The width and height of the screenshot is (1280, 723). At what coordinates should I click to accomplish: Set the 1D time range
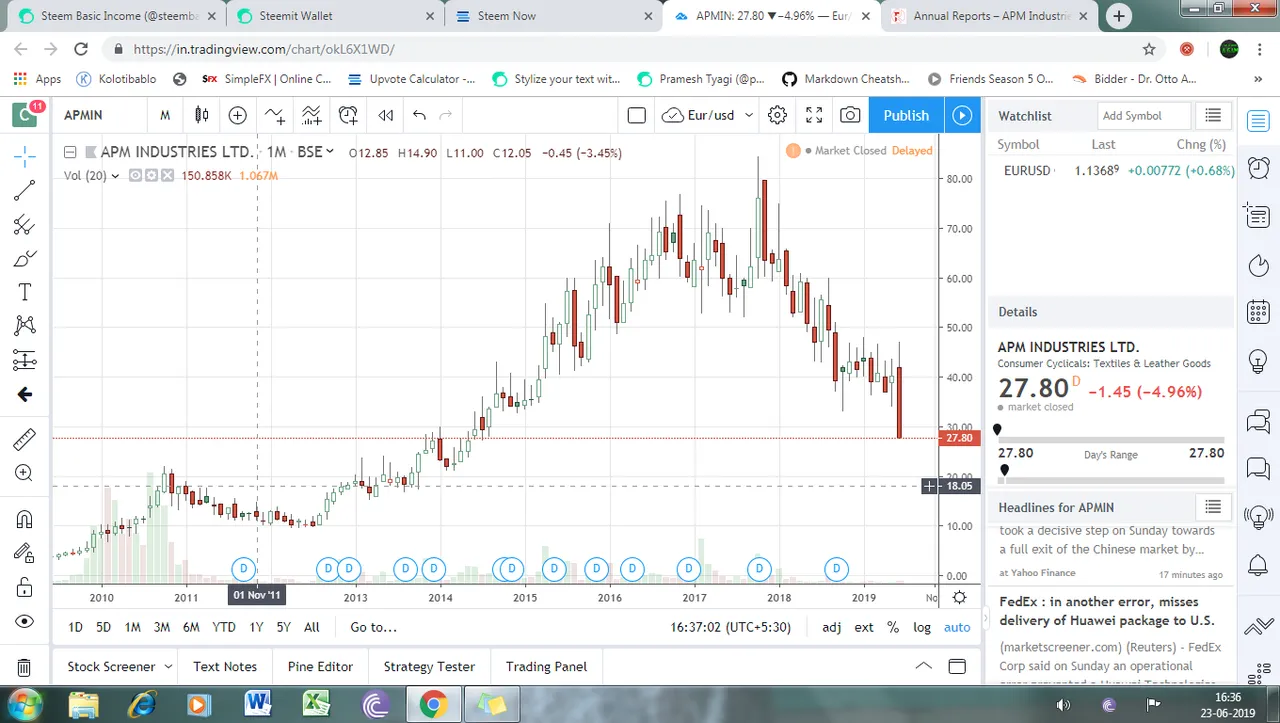tap(75, 627)
